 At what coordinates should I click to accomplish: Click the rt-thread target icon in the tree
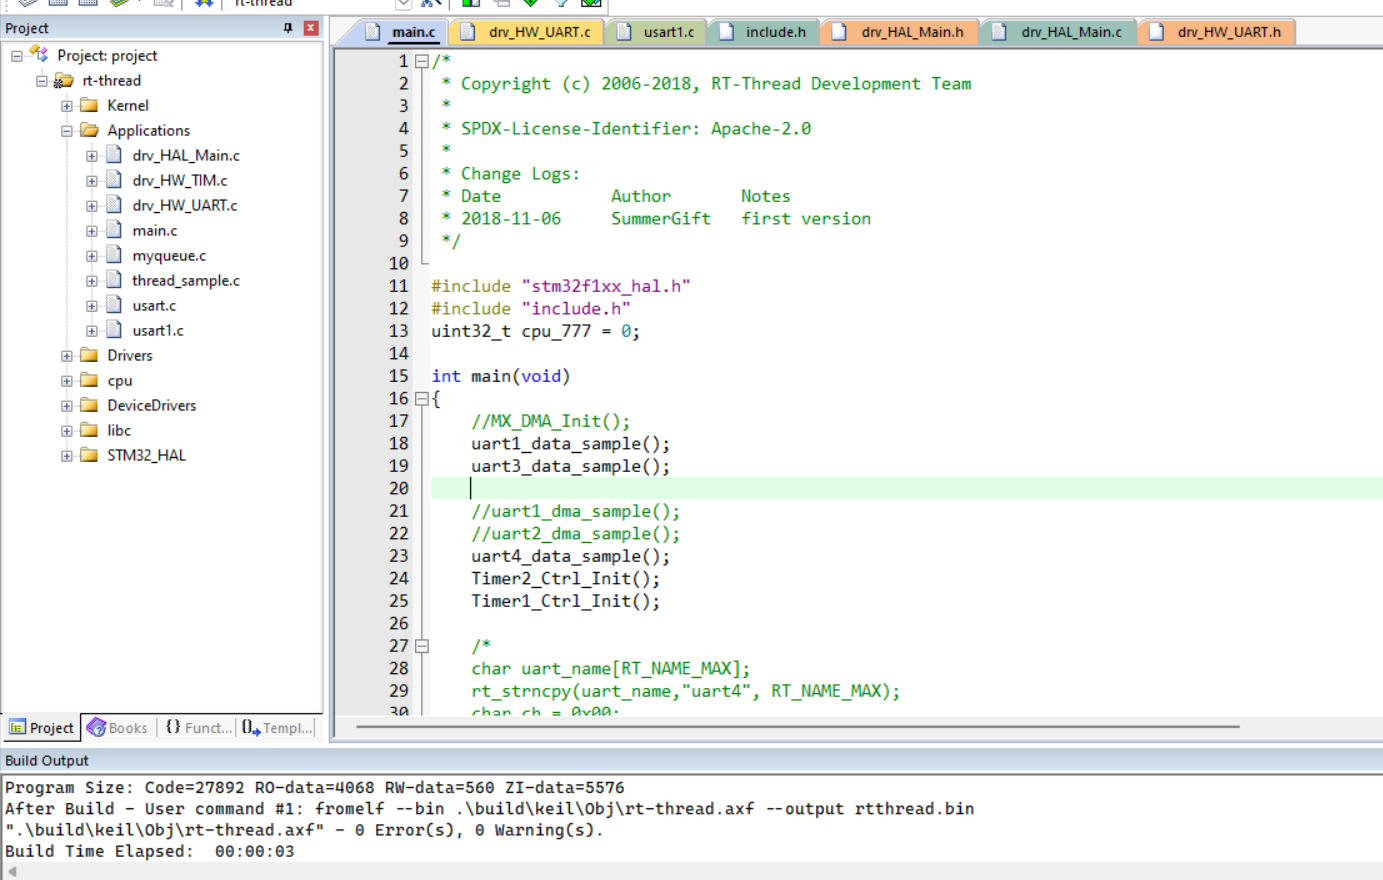(64, 80)
